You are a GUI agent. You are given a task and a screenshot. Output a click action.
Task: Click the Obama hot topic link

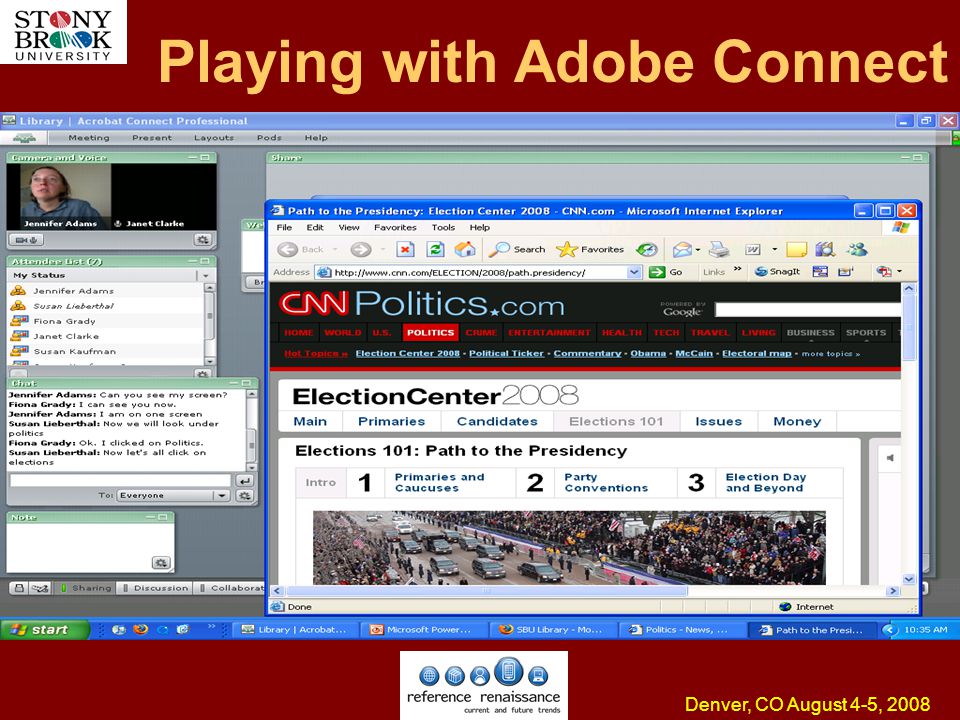tap(648, 353)
